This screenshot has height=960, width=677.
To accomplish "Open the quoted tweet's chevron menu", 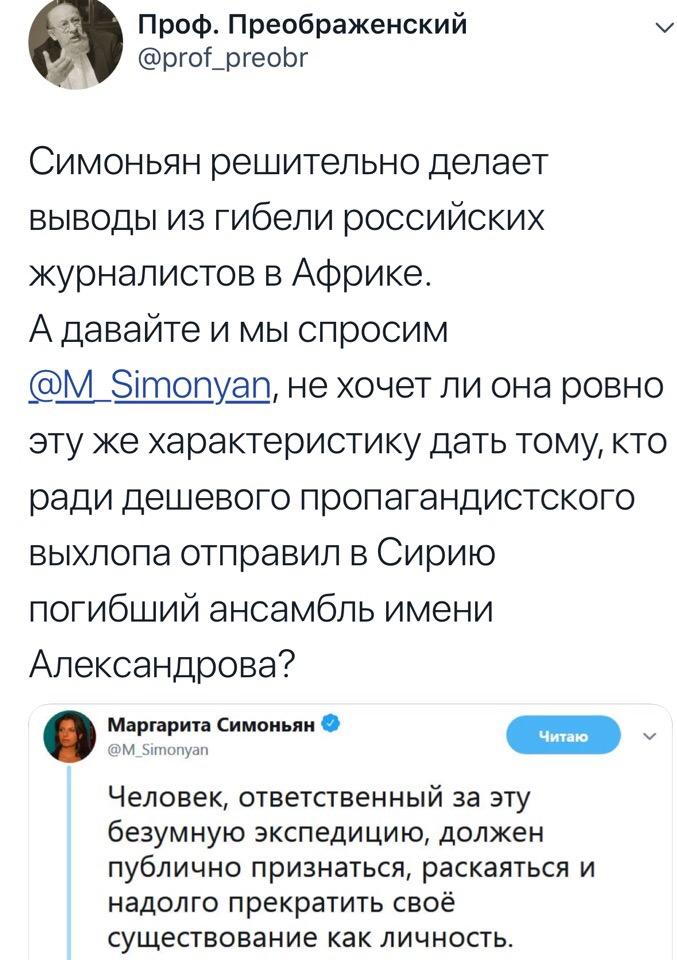I will 646,739.
